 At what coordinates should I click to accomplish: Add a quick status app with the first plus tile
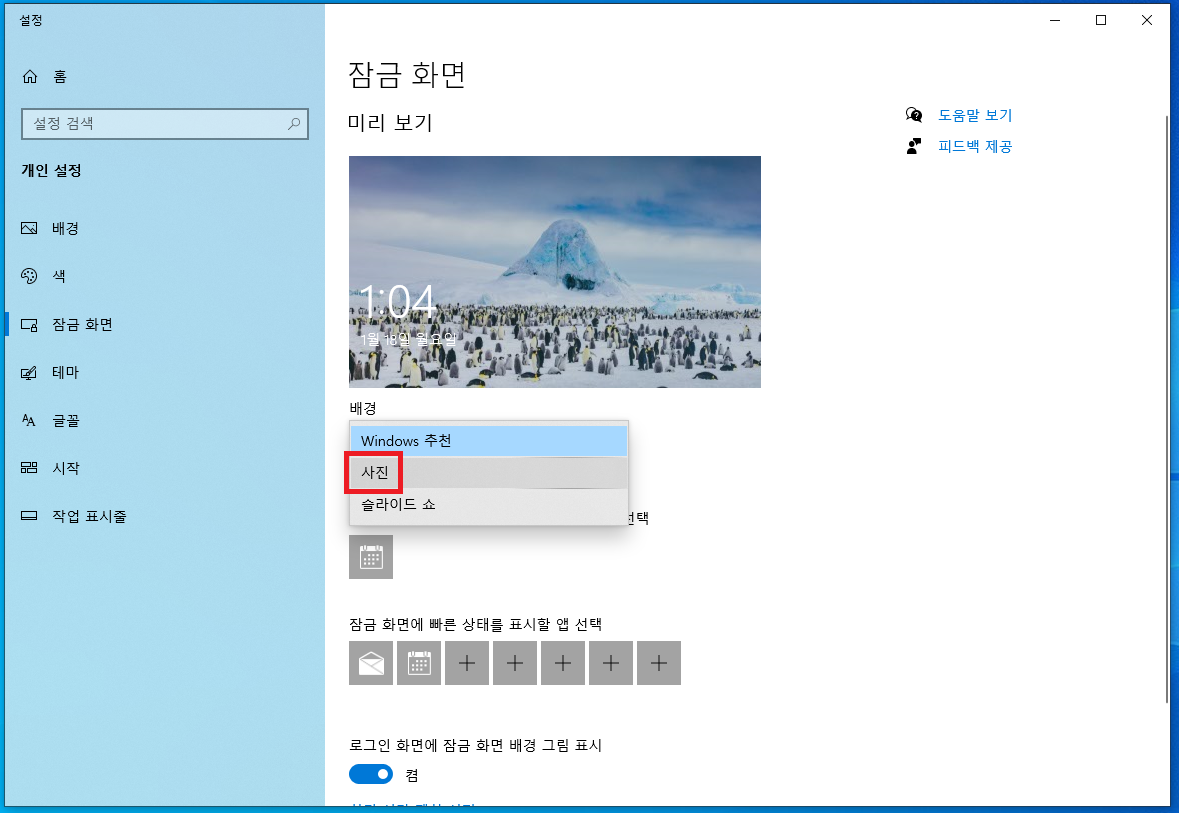pos(467,663)
